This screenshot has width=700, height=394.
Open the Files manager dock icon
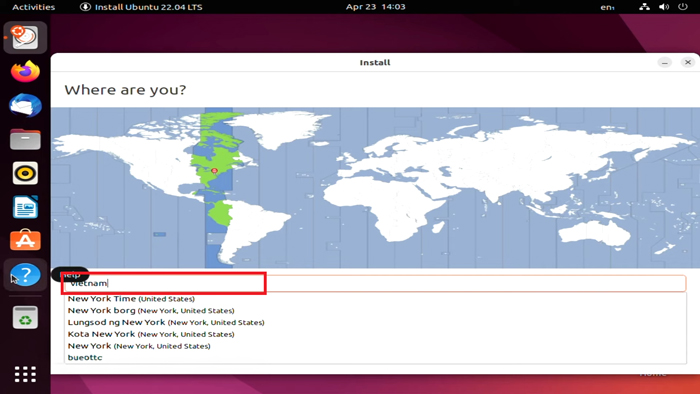coord(25,139)
